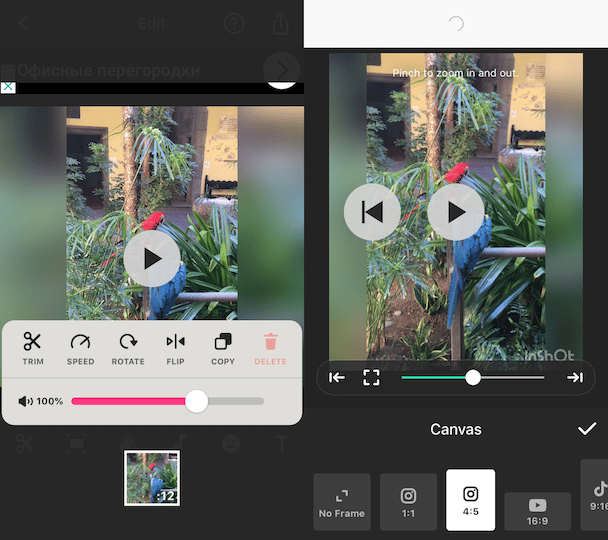Image resolution: width=608 pixels, height=540 pixels.
Task: Choose Instagram 4:5 ratio
Action: [470, 500]
